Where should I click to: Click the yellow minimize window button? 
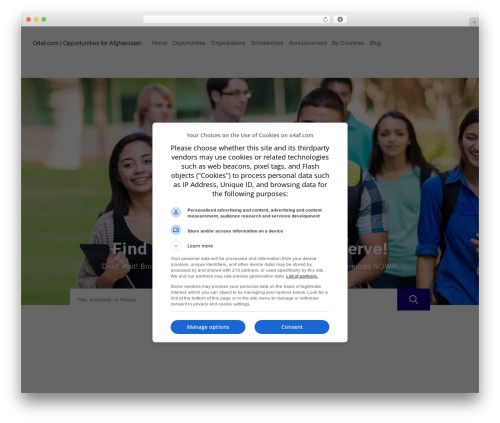click(x=36, y=19)
